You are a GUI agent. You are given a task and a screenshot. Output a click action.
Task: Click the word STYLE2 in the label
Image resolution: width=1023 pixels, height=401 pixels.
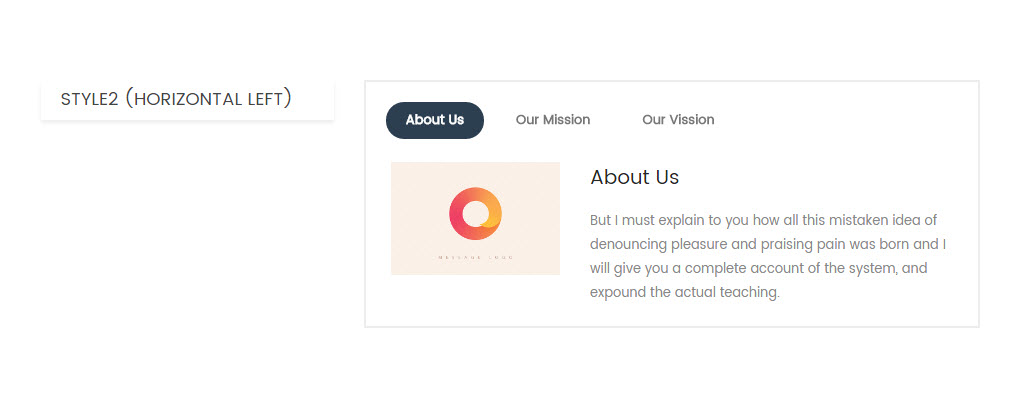click(x=90, y=100)
